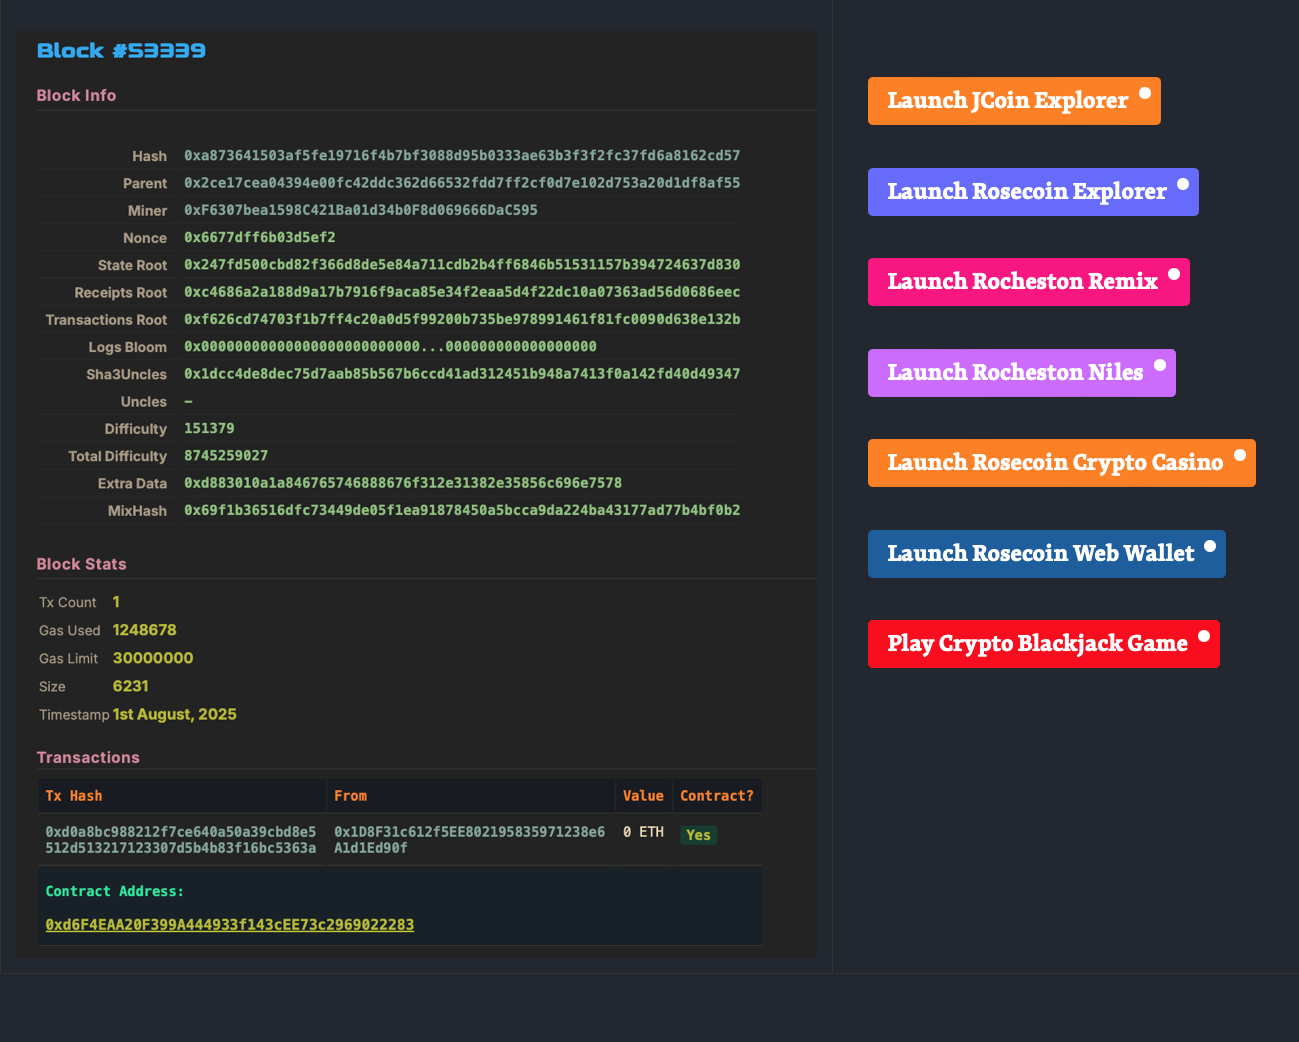
Task: Click the miner address 0xF6307bea…
Action: point(360,210)
